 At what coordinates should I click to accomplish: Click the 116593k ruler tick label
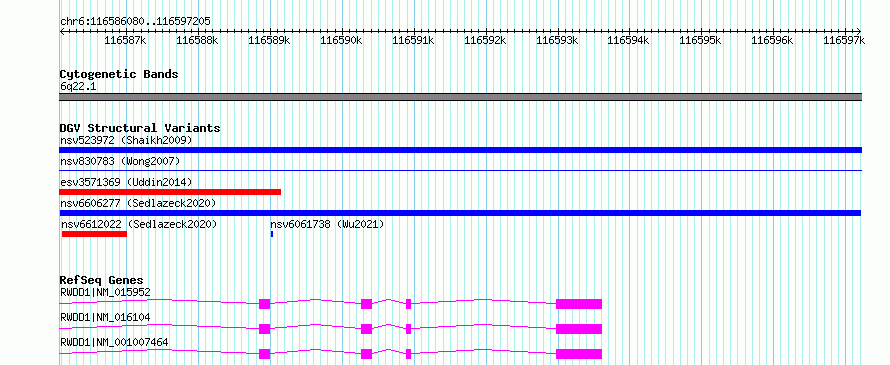(x=557, y=40)
